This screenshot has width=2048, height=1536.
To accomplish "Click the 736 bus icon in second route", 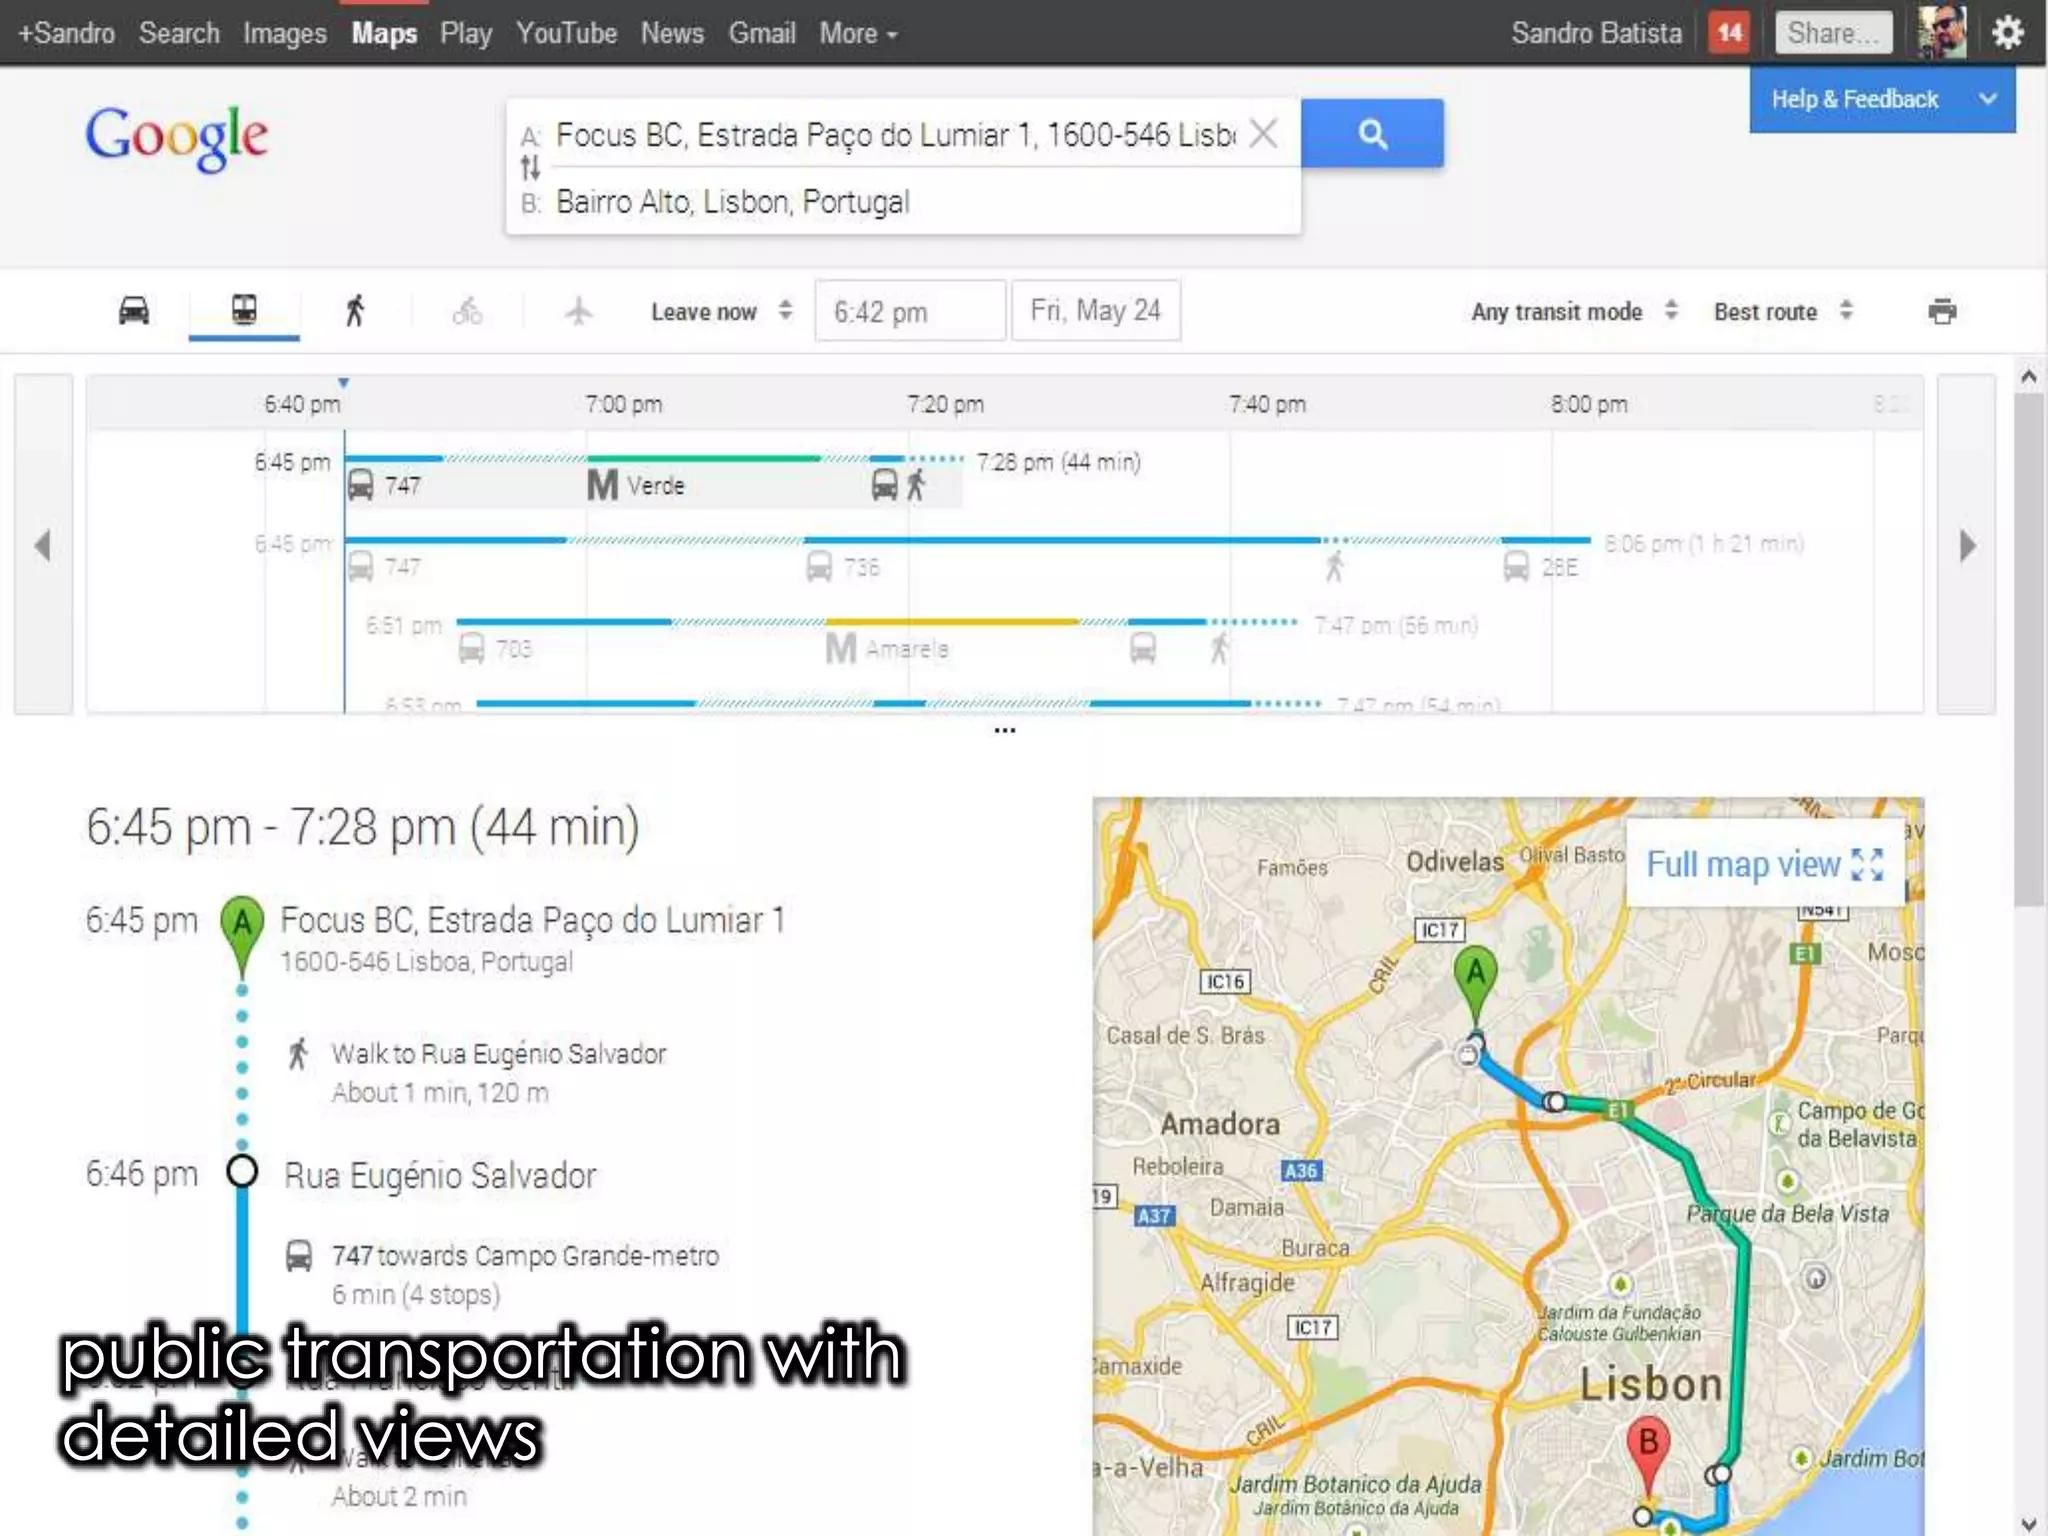I will 819,567.
